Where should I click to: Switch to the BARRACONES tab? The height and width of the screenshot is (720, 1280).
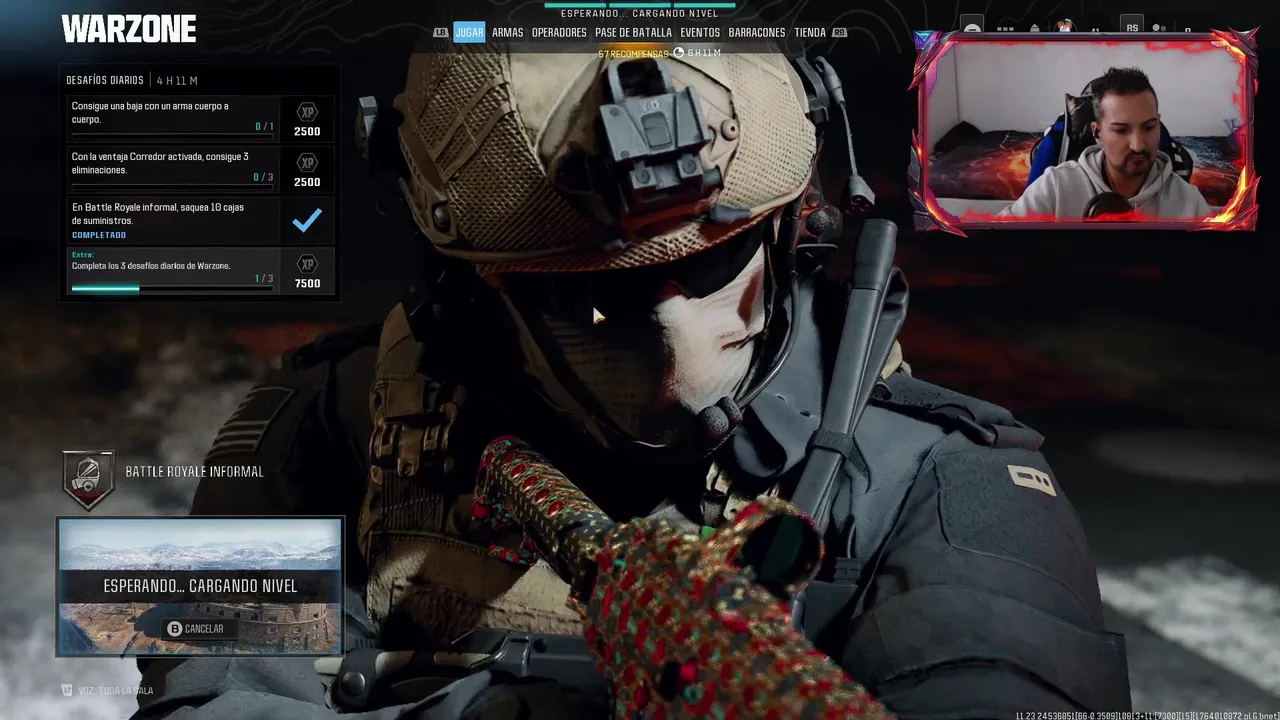click(x=757, y=32)
